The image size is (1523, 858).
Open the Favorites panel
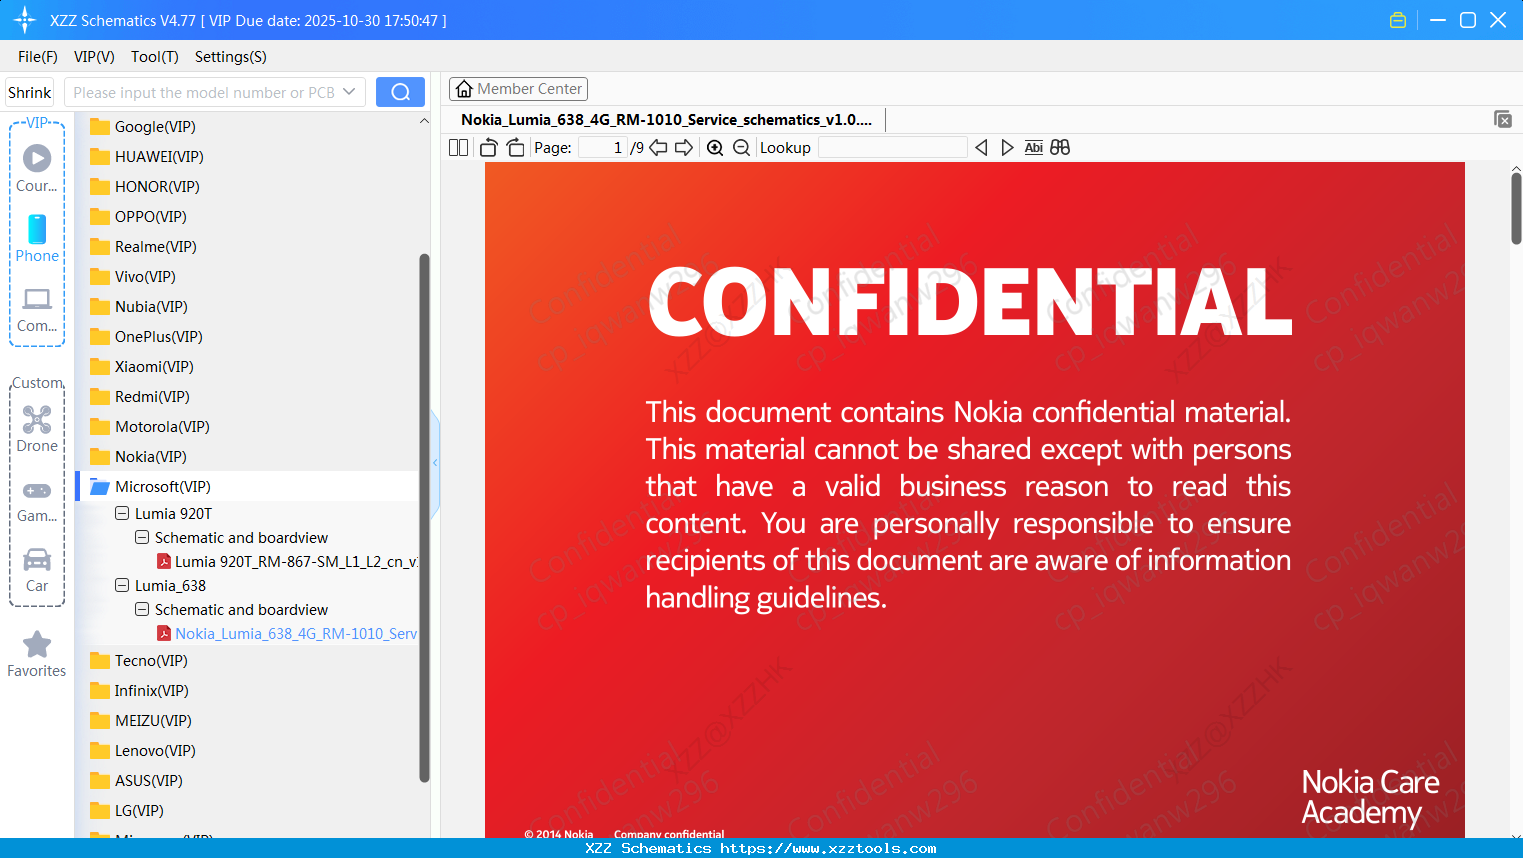36,650
